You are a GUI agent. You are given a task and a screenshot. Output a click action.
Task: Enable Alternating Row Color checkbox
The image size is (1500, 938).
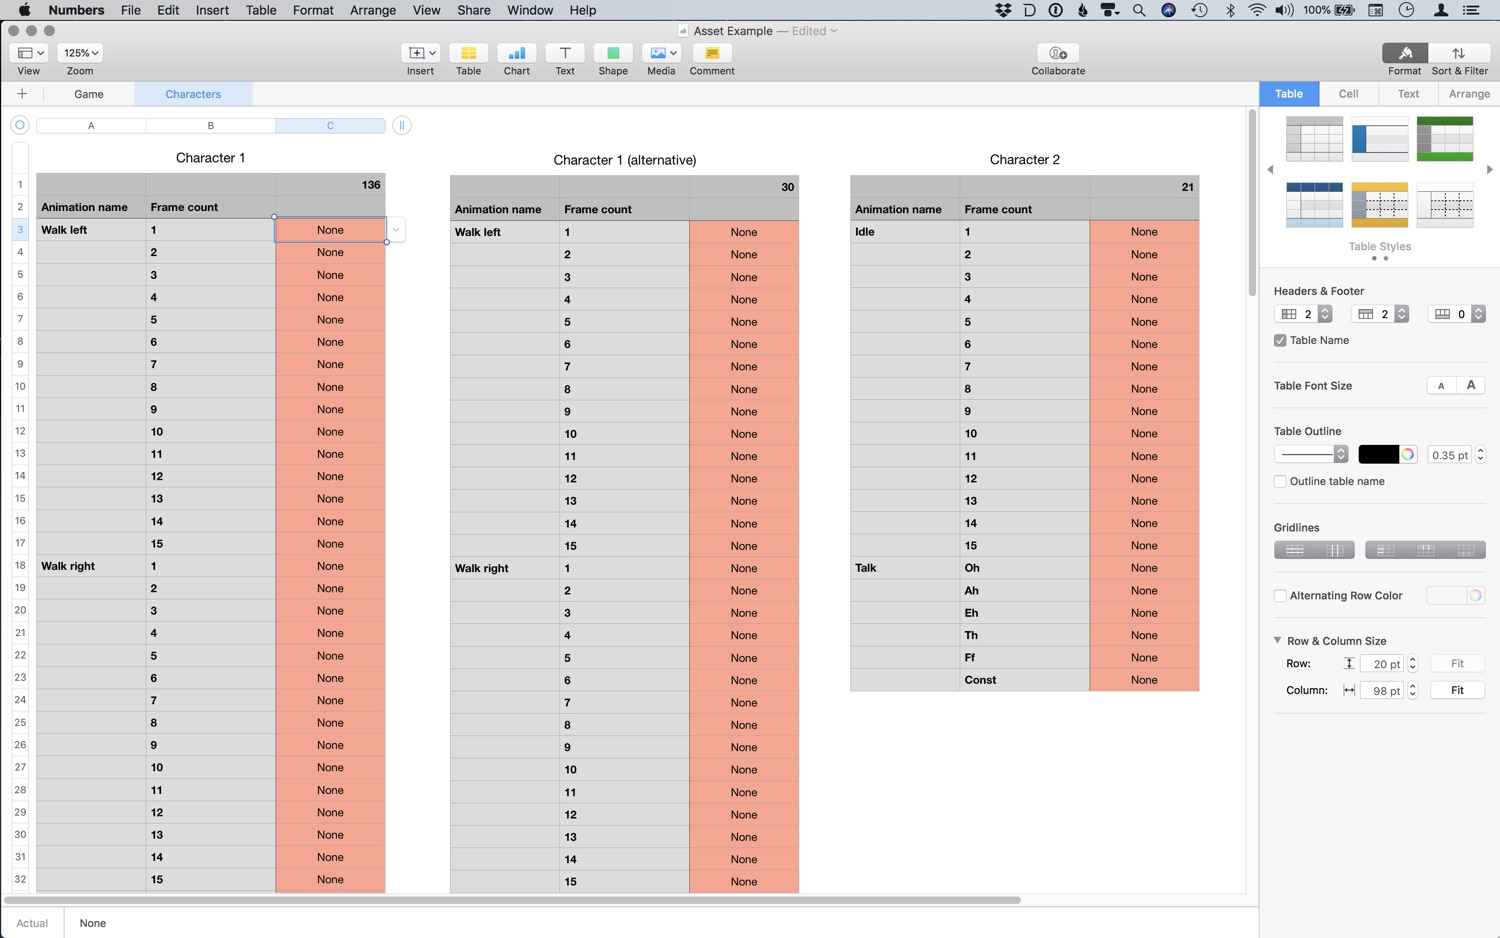(x=1280, y=596)
